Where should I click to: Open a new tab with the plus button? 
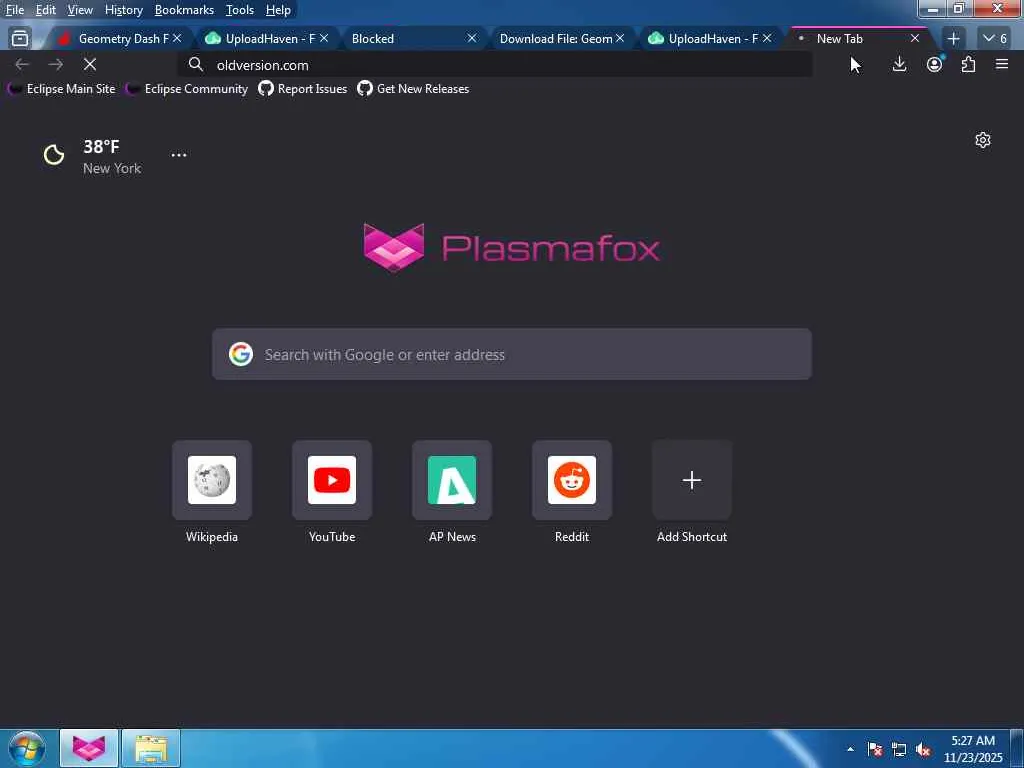(x=953, y=39)
